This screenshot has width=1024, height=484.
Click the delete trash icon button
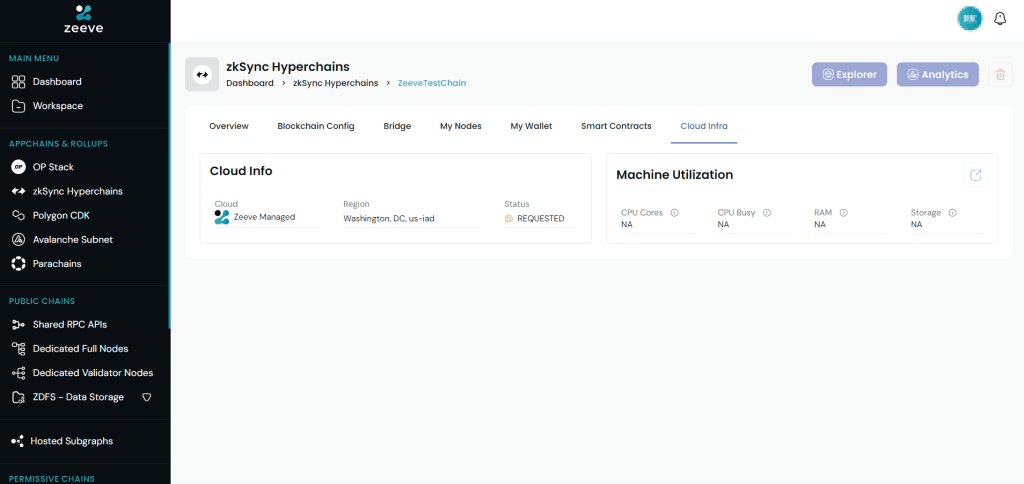click(x=1000, y=74)
